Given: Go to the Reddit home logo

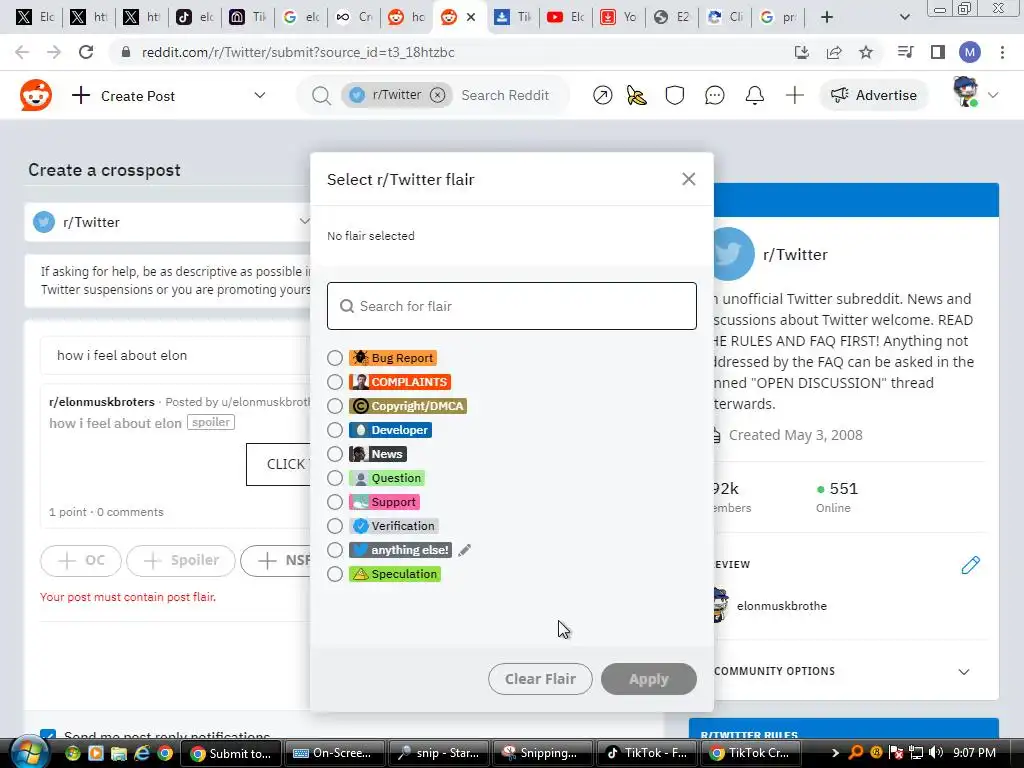Looking at the screenshot, I should [x=36, y=95].
